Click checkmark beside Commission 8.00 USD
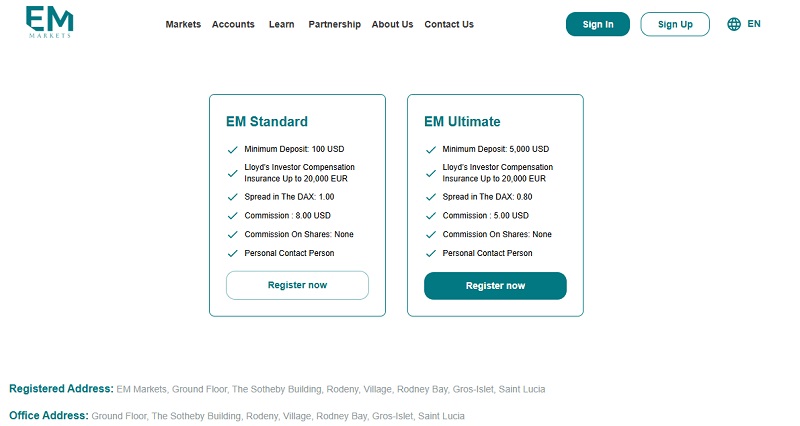800x426 pixels. [233, 216]
